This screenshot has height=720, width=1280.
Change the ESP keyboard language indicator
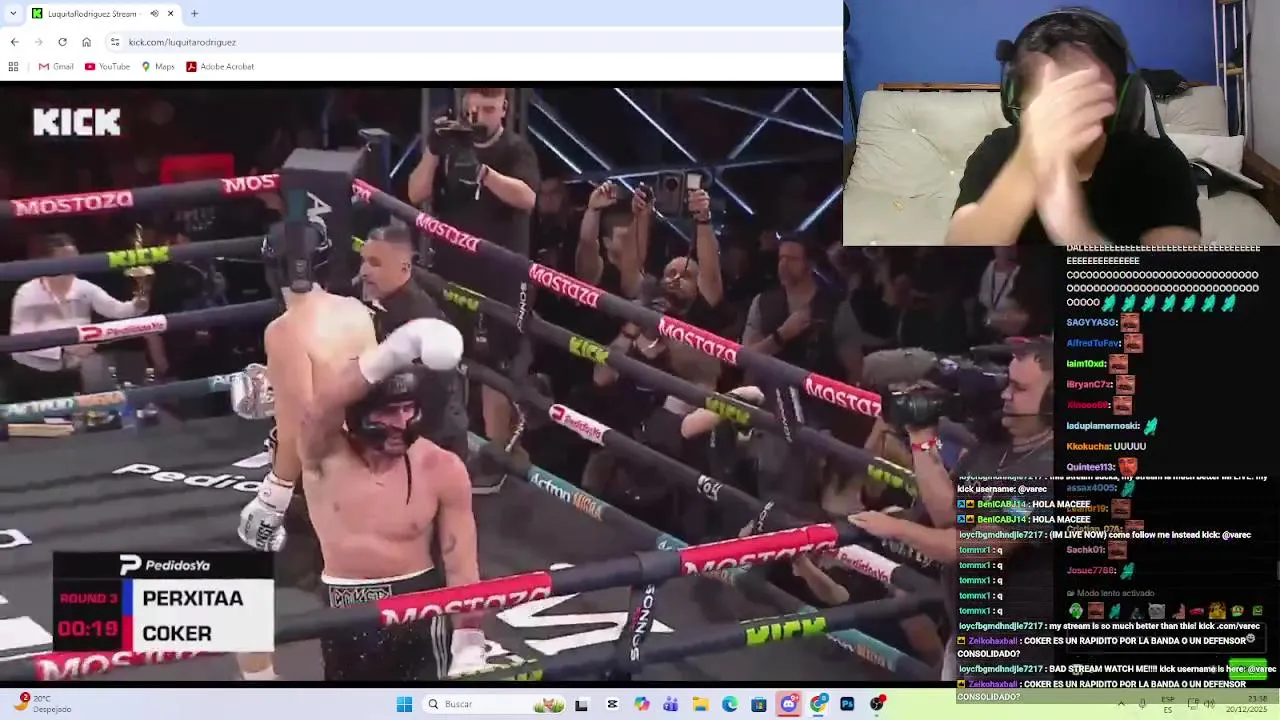point(1168,704)
